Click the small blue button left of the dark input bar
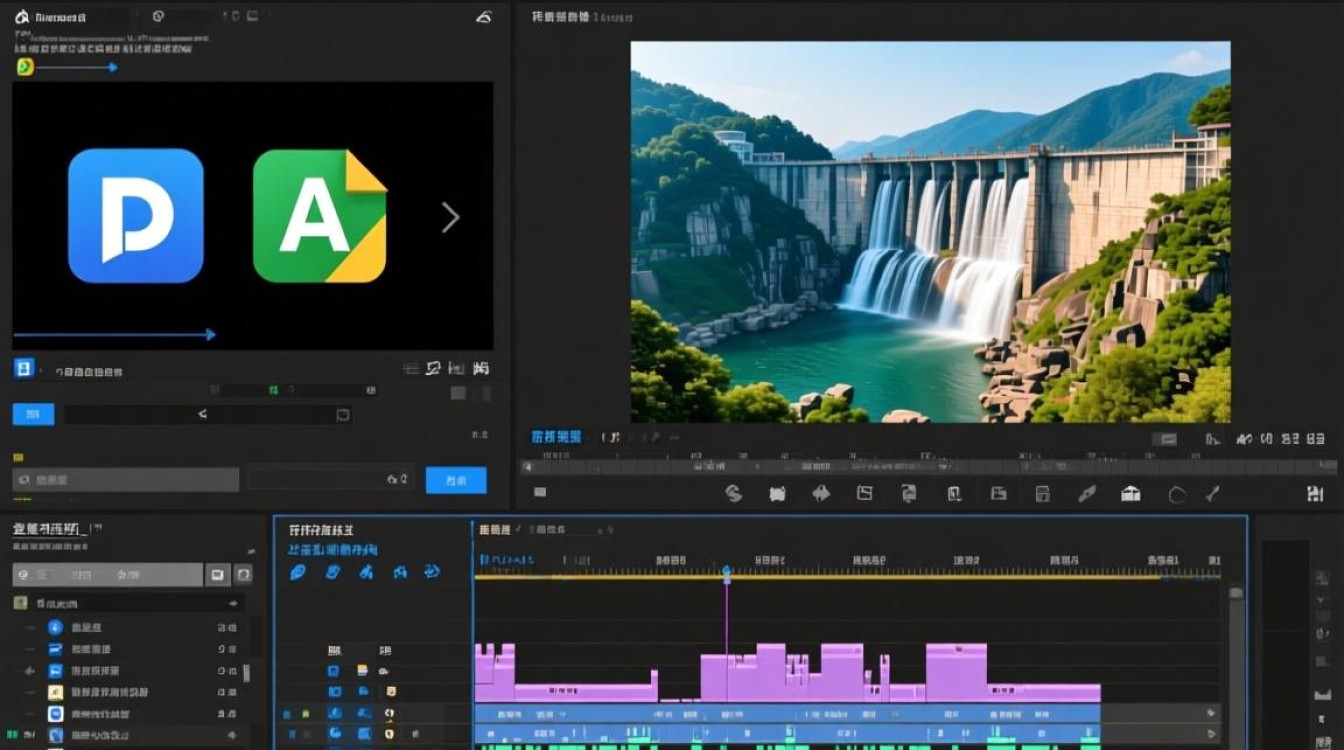 33,414
